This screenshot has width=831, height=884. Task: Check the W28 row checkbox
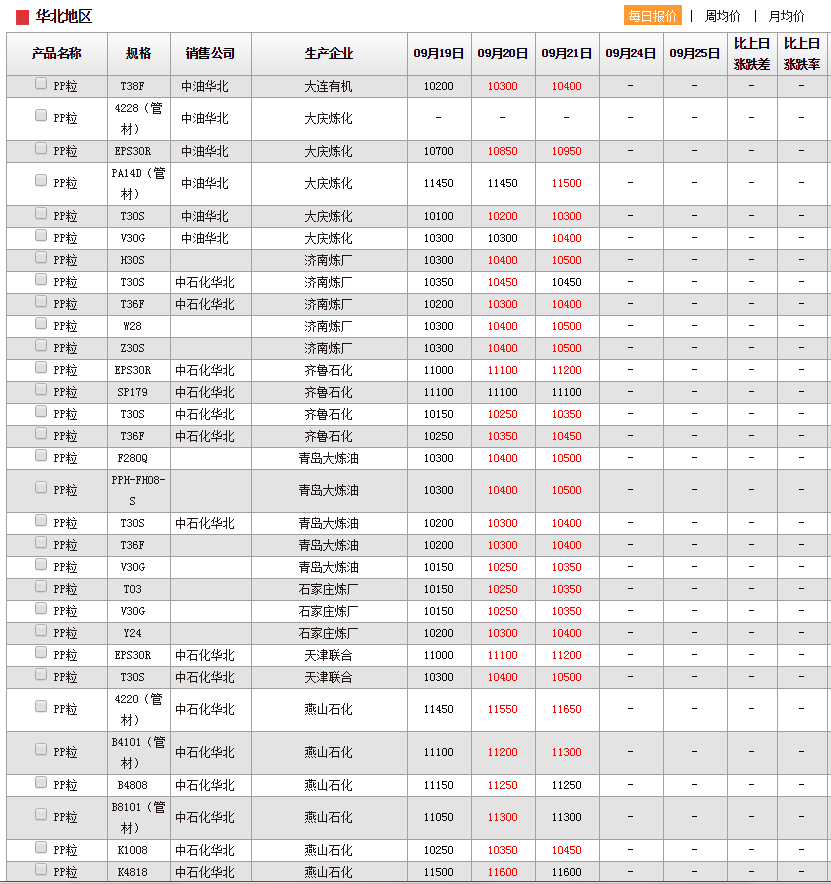(x=41, y=324)
